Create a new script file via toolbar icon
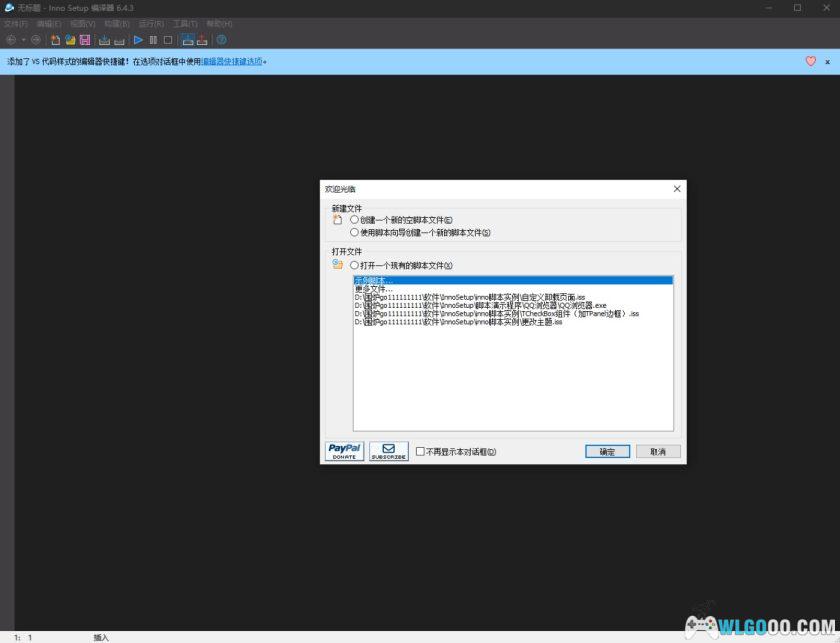Screen dimensions: 840x643 click(x=55, y=40)
